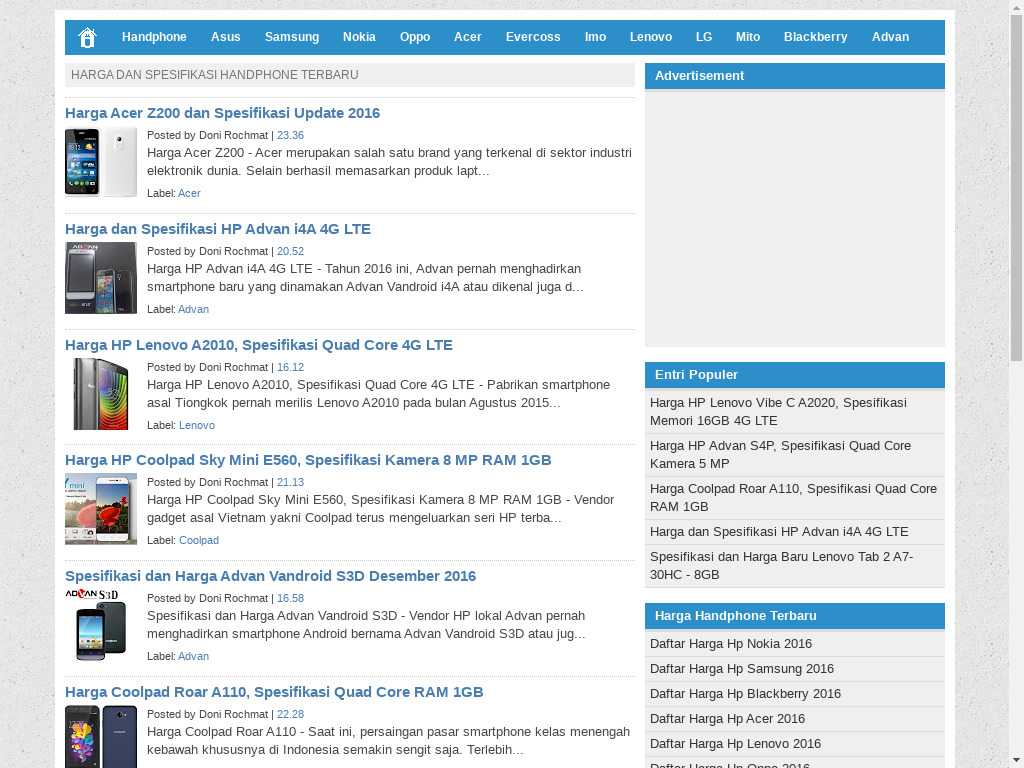Open the Nokia navigation item
This screenshot has width=1024, height=768.
click(359, 37)
